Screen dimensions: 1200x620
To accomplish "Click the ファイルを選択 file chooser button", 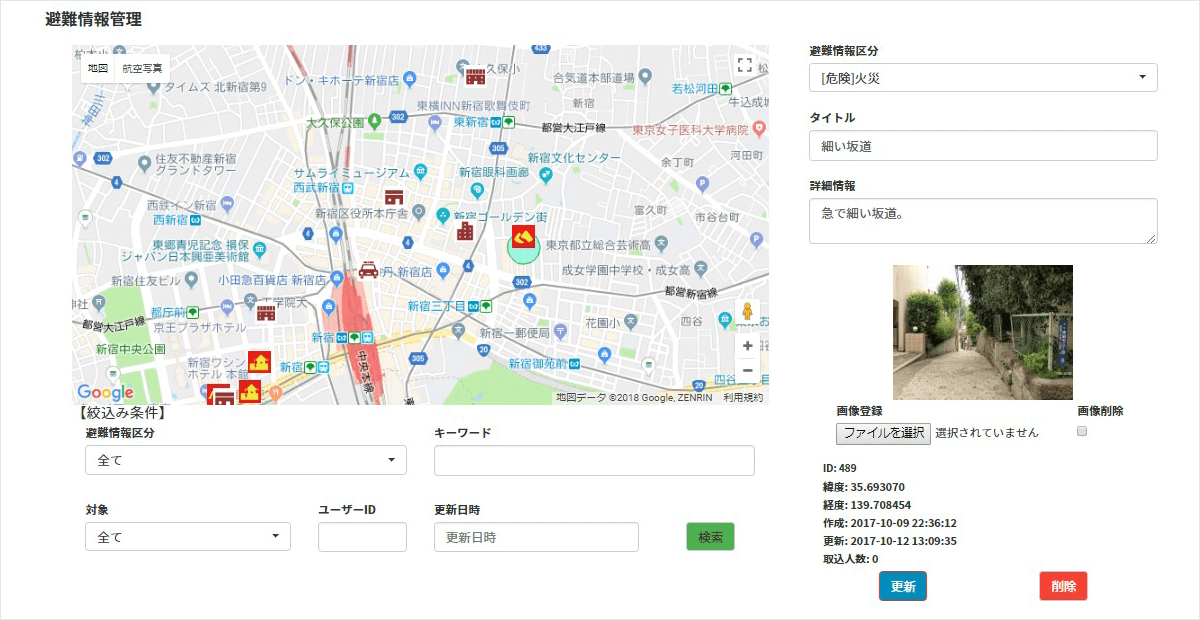I will click(x=883, y=433).
